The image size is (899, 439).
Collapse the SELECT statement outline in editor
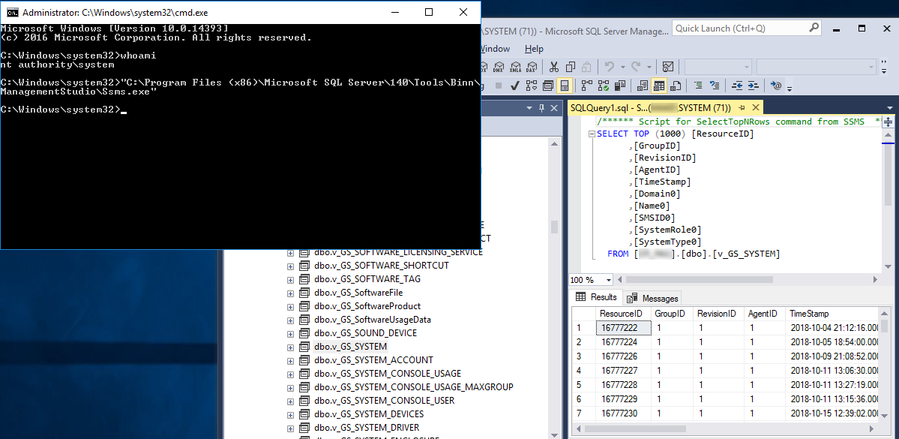(x=592, y=134)
